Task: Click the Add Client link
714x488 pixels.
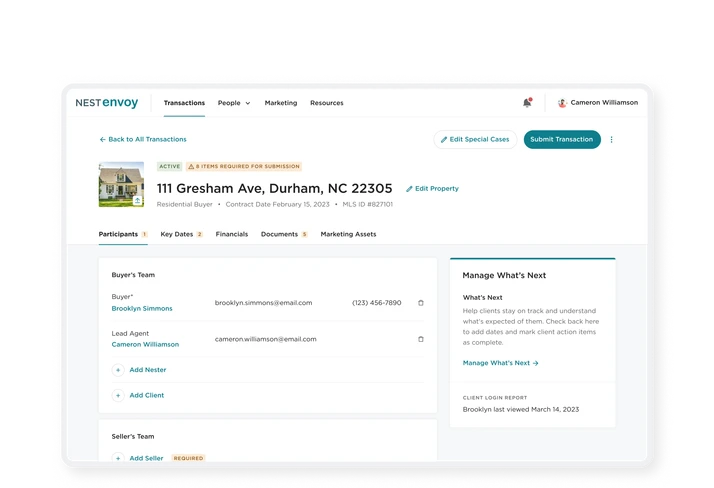Action: 147,395
